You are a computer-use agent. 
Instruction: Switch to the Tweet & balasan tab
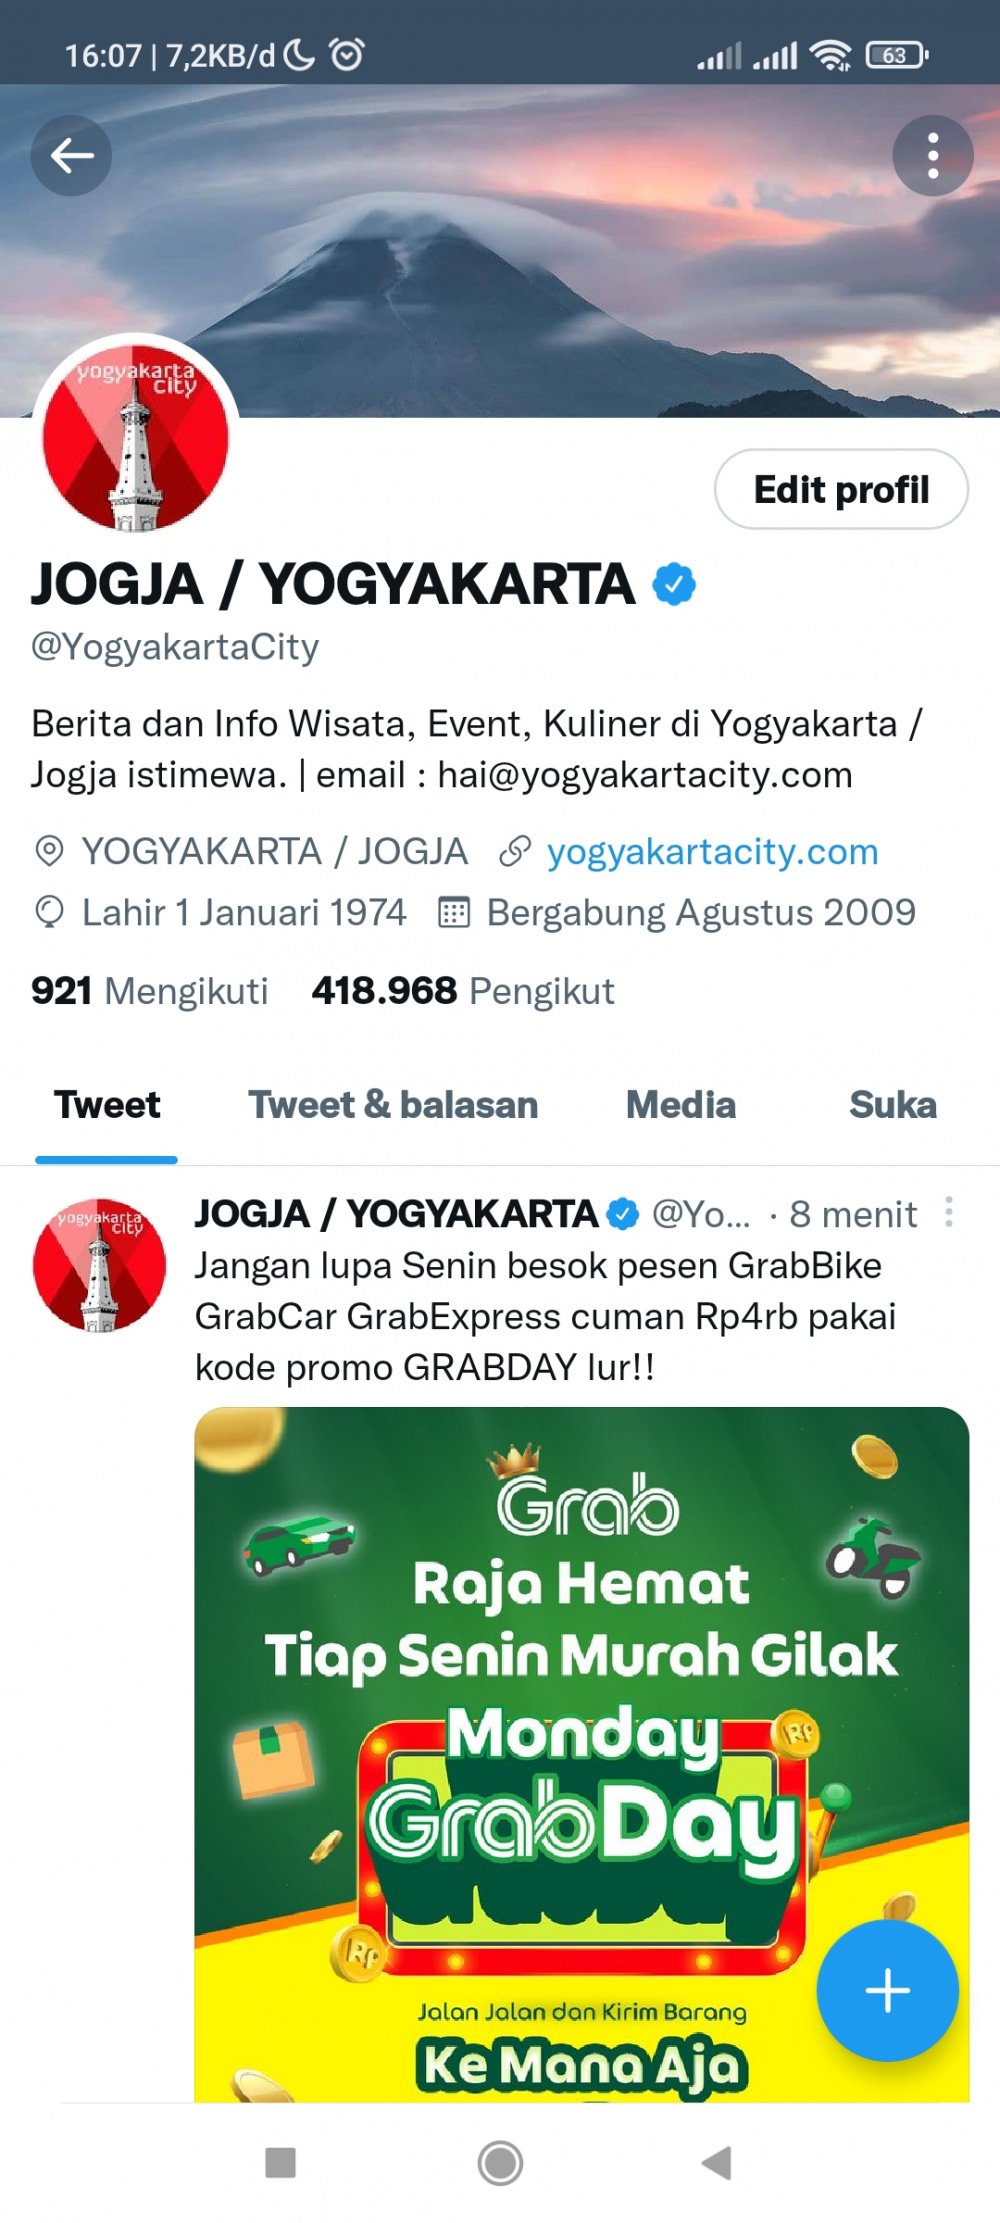tap(393, 1105)
